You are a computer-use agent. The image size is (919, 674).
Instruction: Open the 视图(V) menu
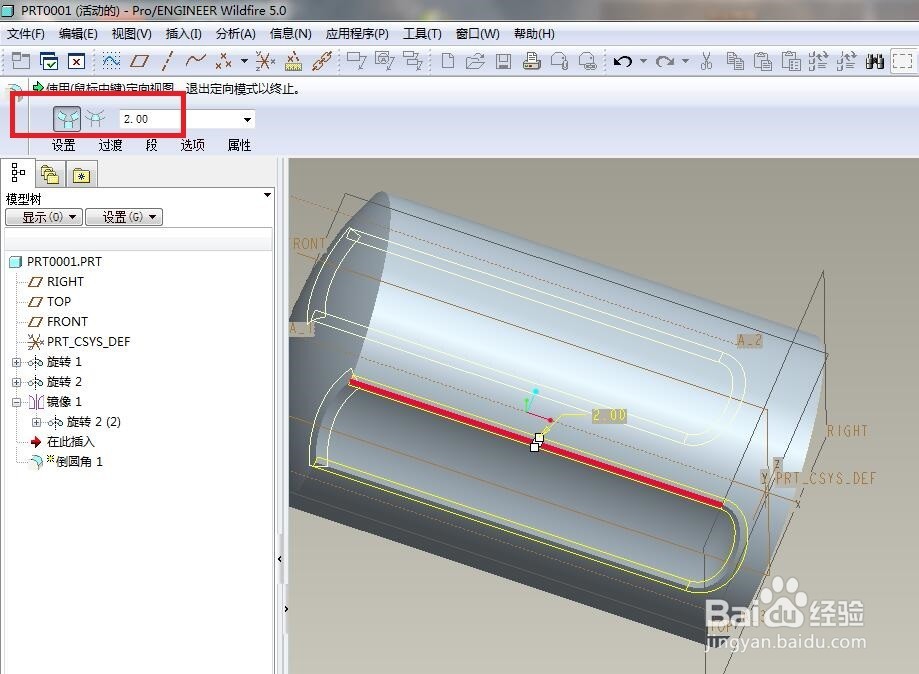click(x=131, y=33)
